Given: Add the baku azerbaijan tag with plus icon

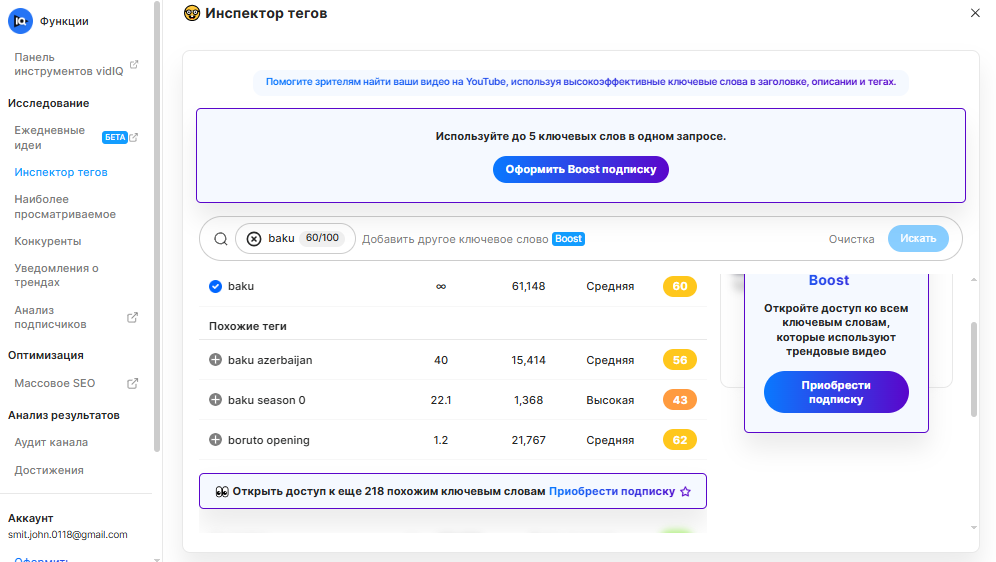Looking at the screenshot, I should point(215,360).
